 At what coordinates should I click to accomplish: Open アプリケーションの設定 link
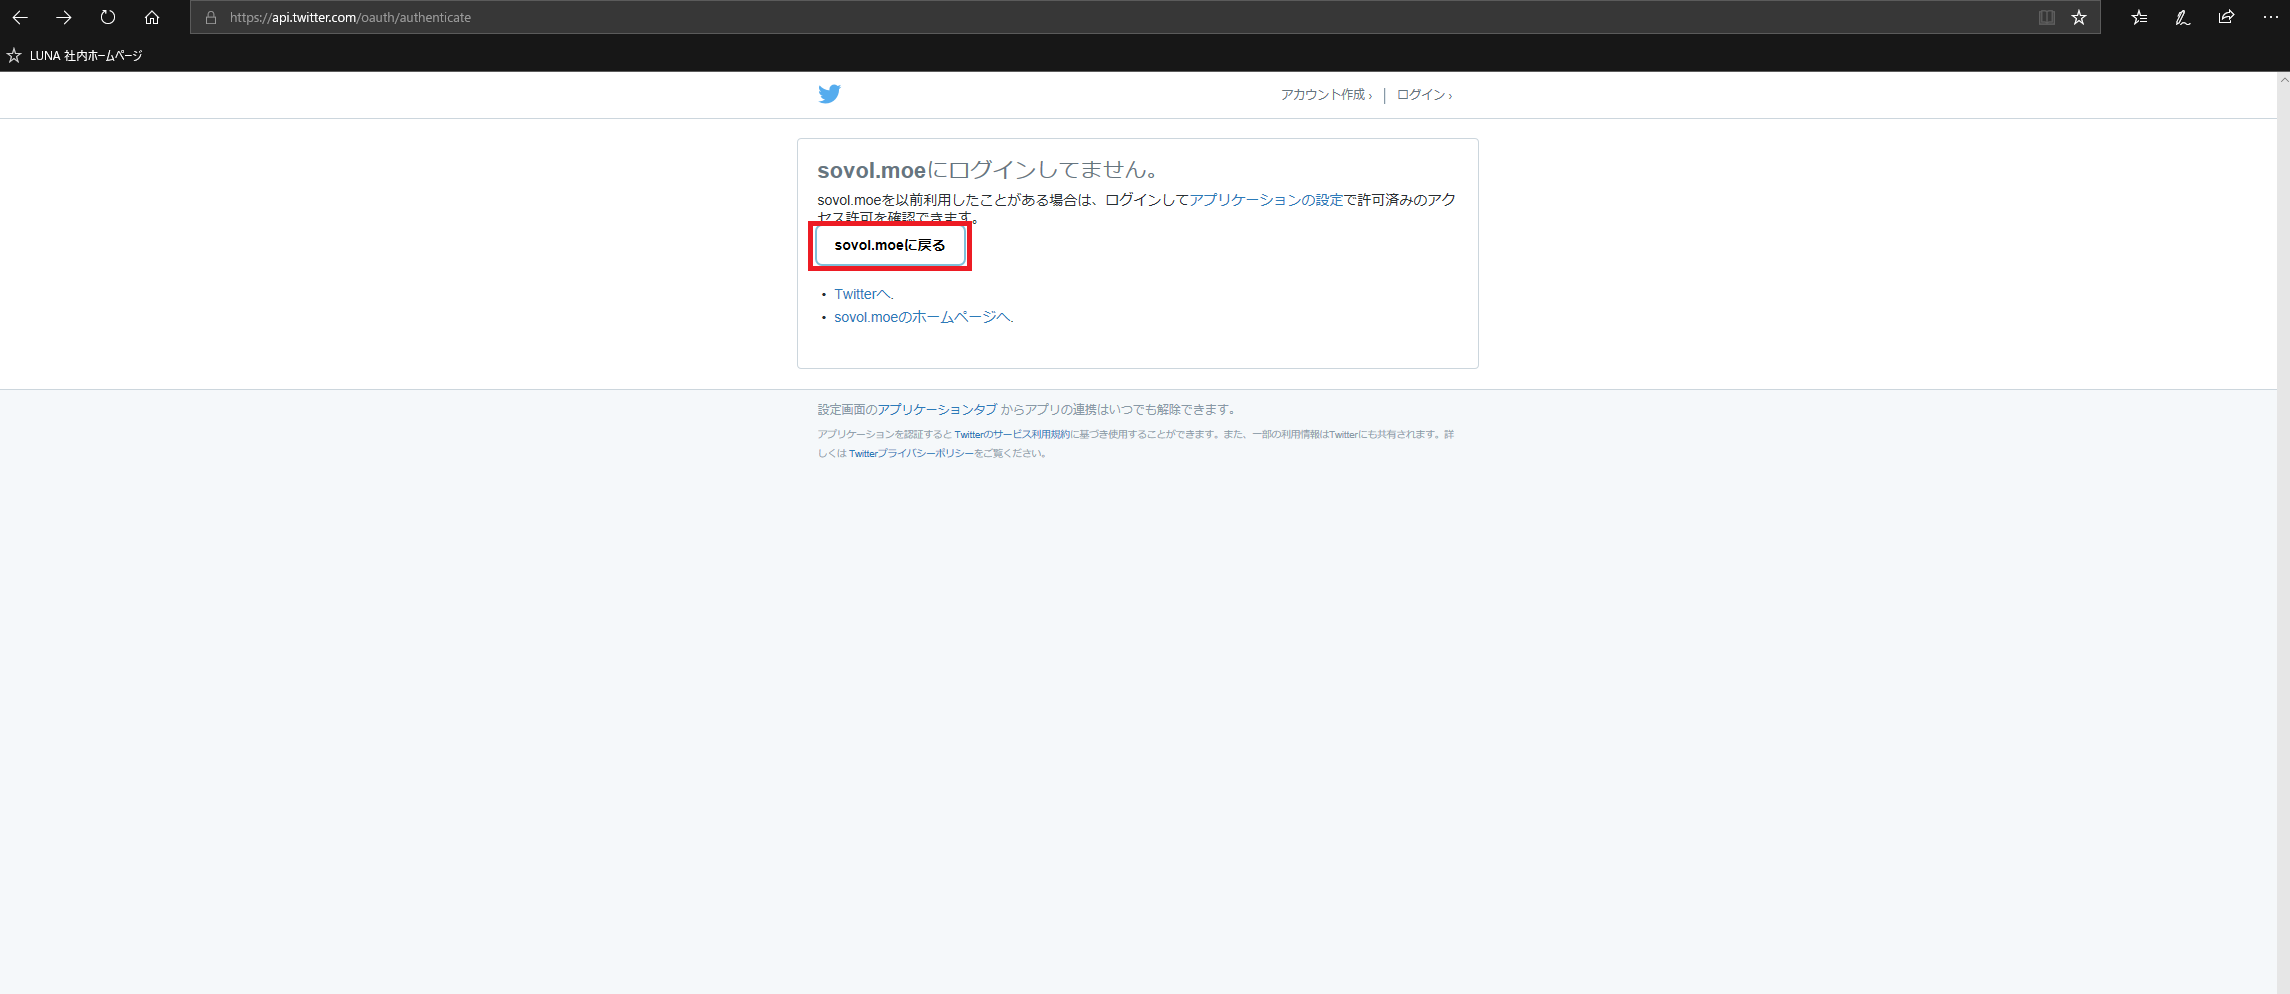pos(1266,200)
